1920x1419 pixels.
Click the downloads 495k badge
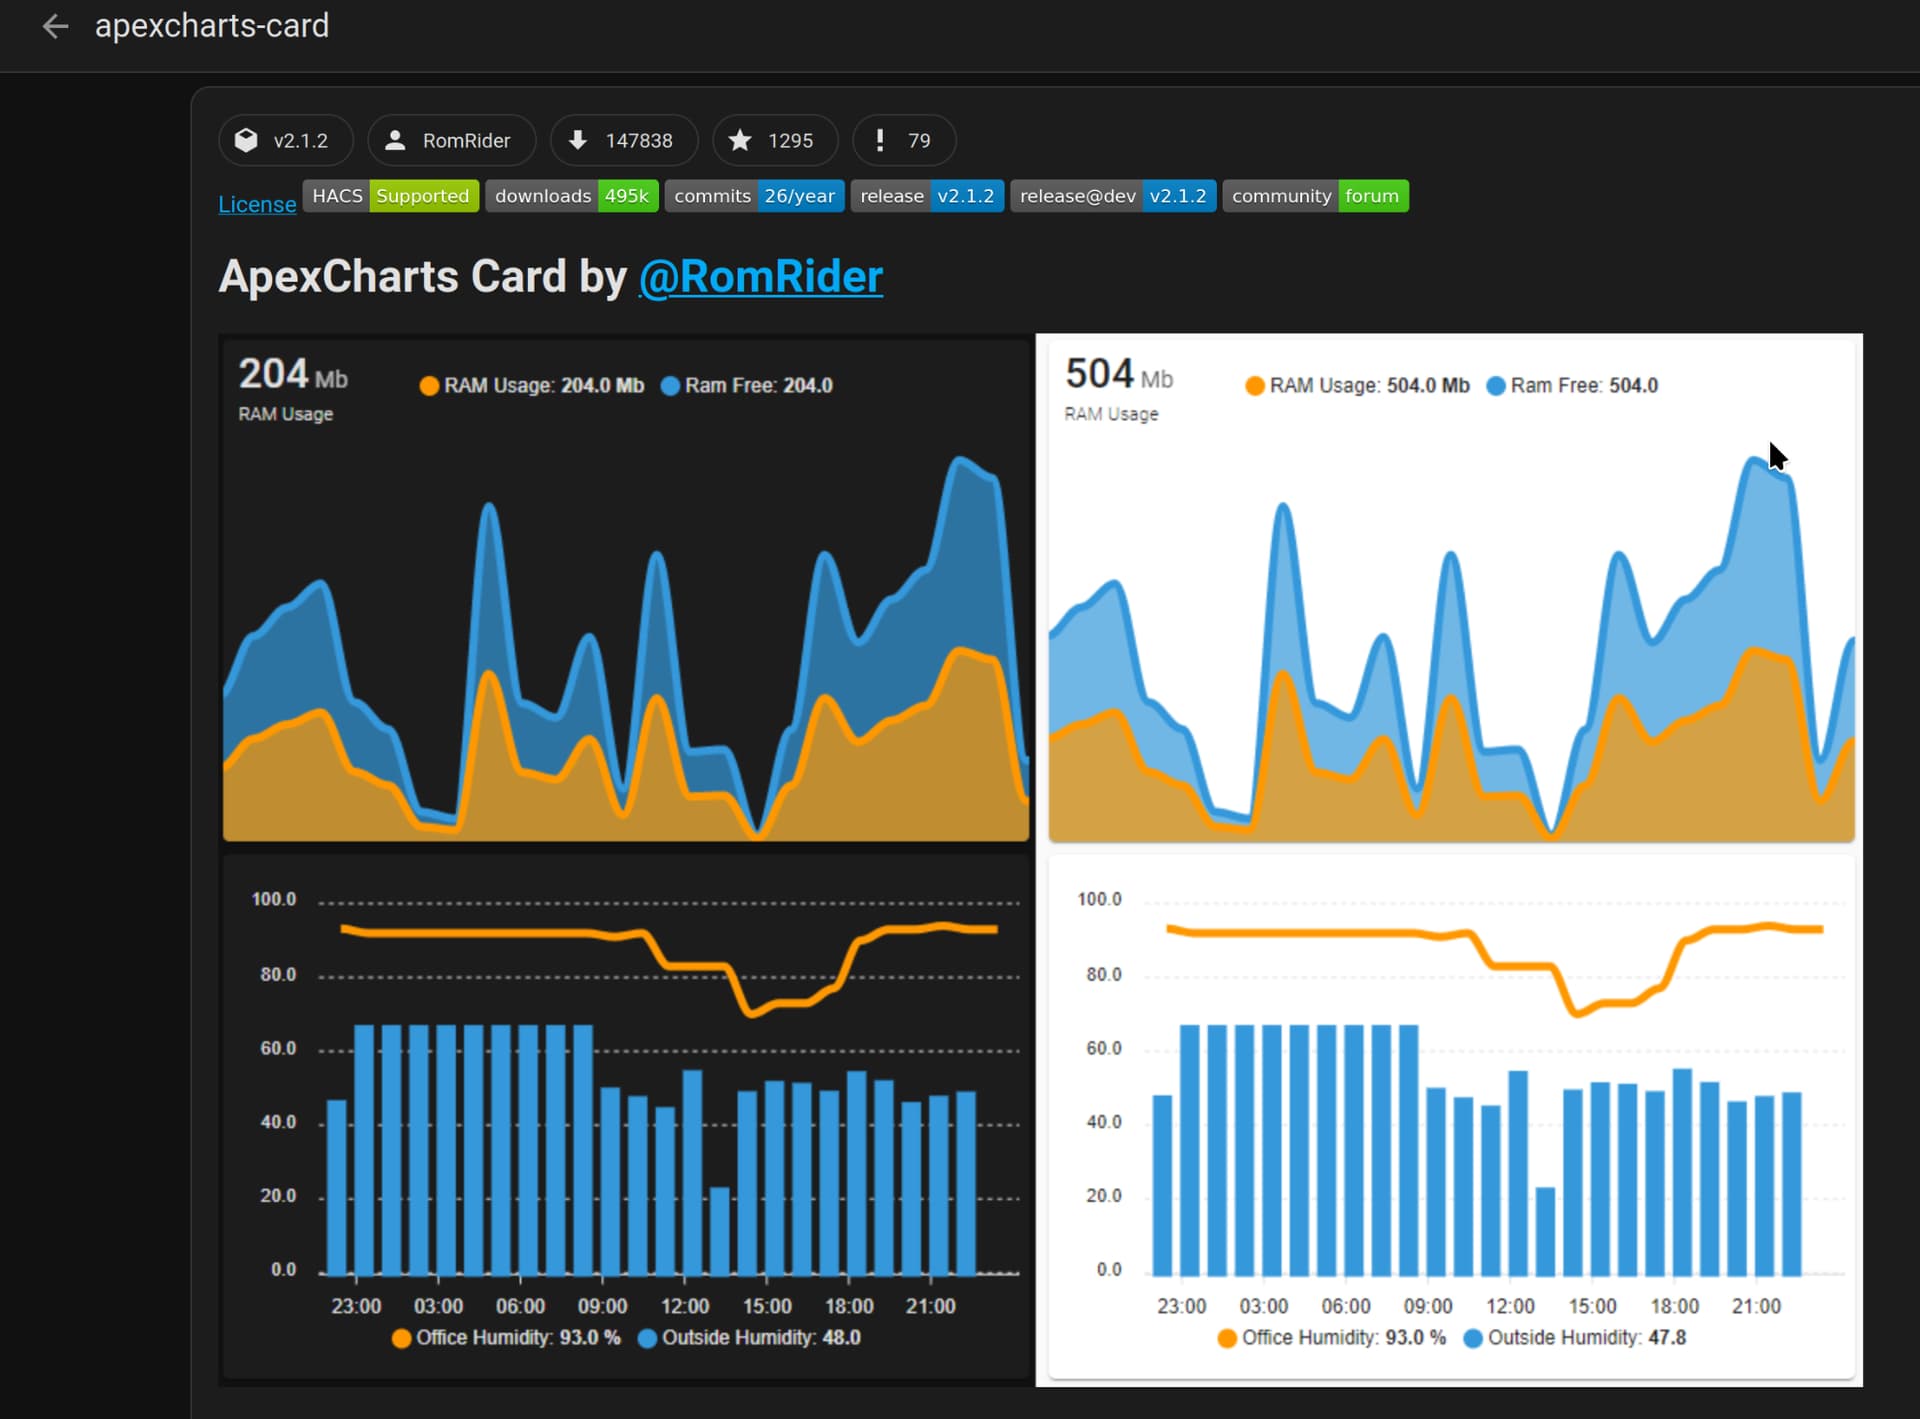pyautogui.click(x=571, y=196)
